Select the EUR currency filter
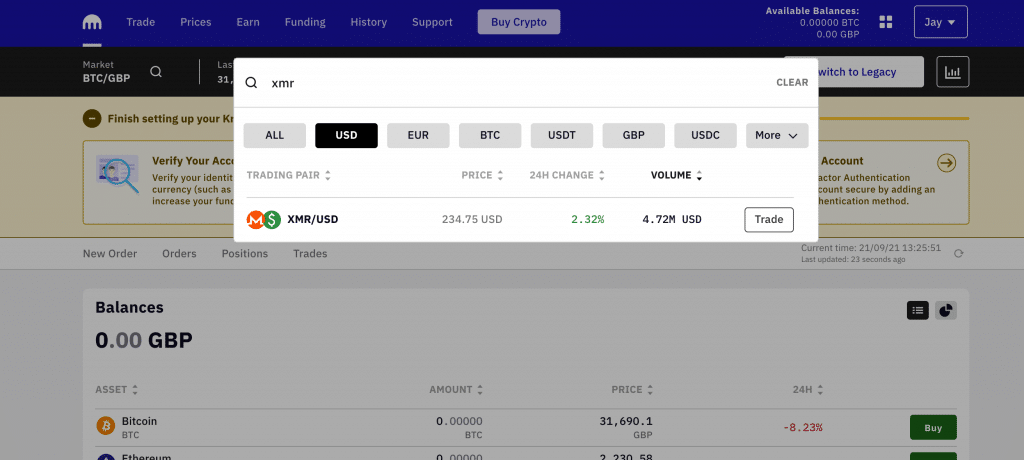The height and width of the screenshot is (460, 1024). 418,135
